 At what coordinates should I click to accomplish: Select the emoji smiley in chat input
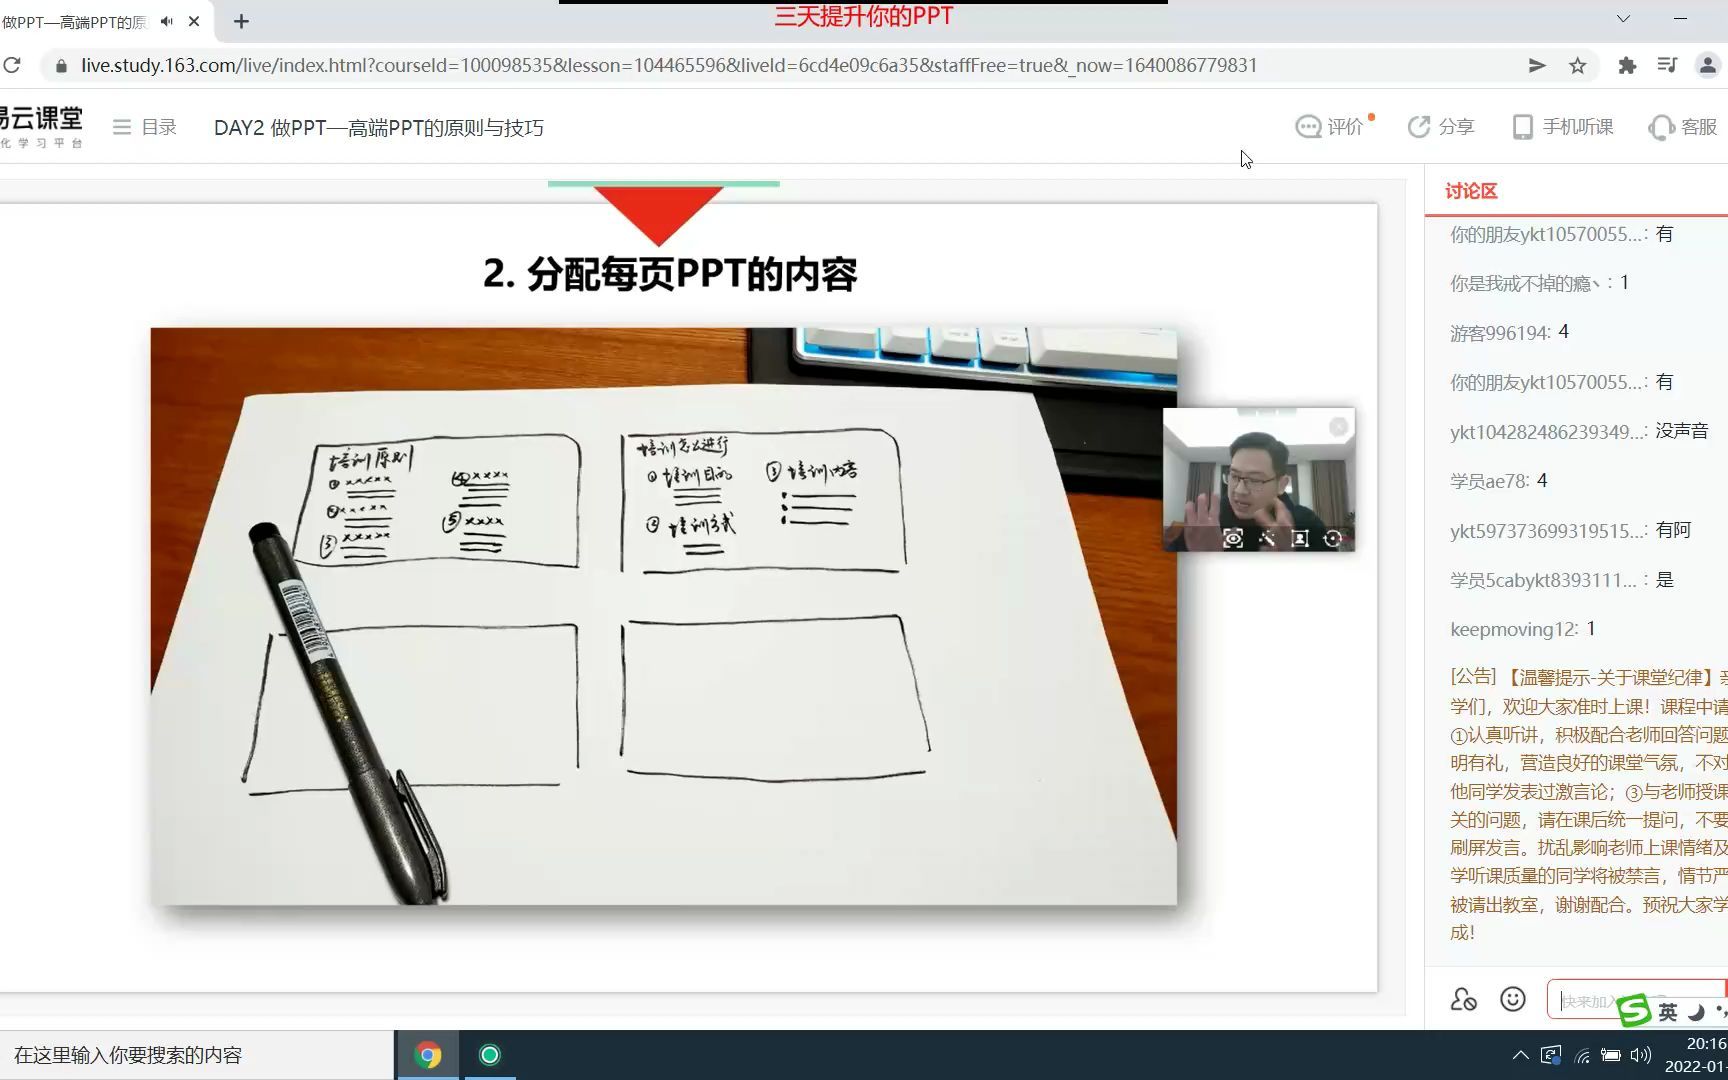click(1511, 1000)
